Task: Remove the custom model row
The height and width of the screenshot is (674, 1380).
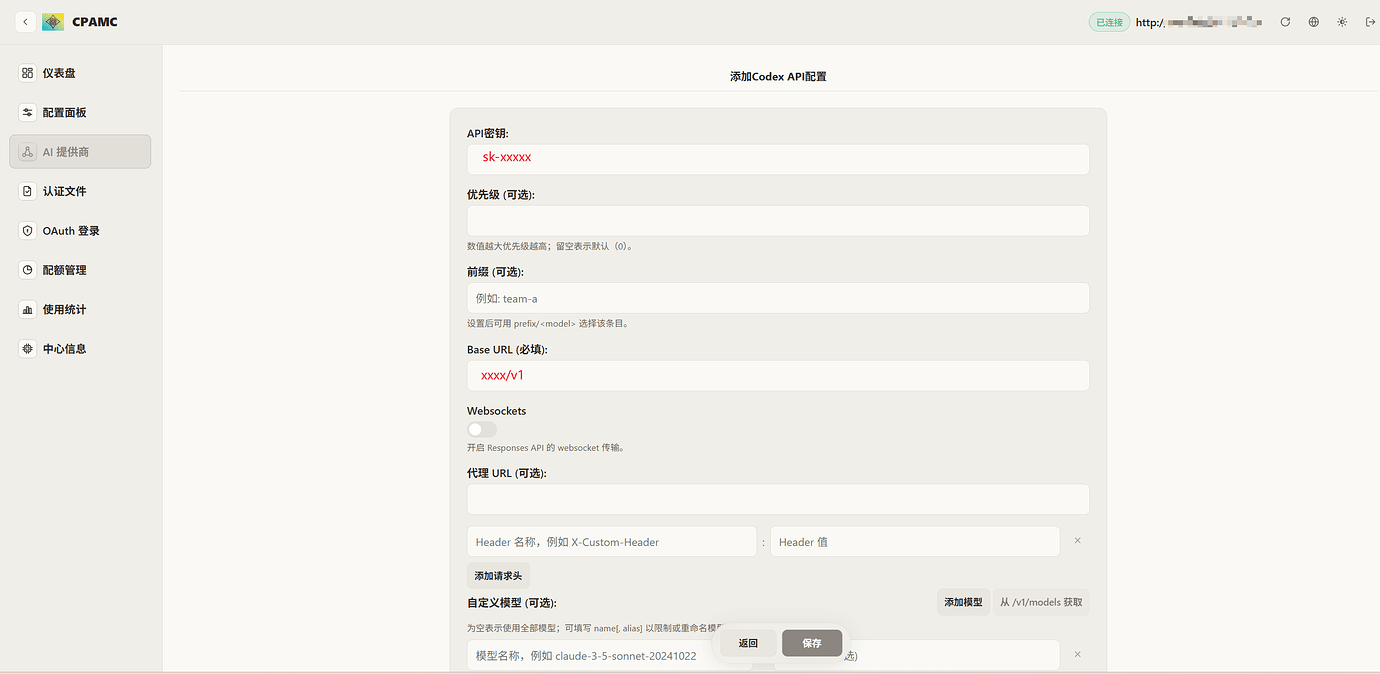Action: click(x=1077, y=655)
